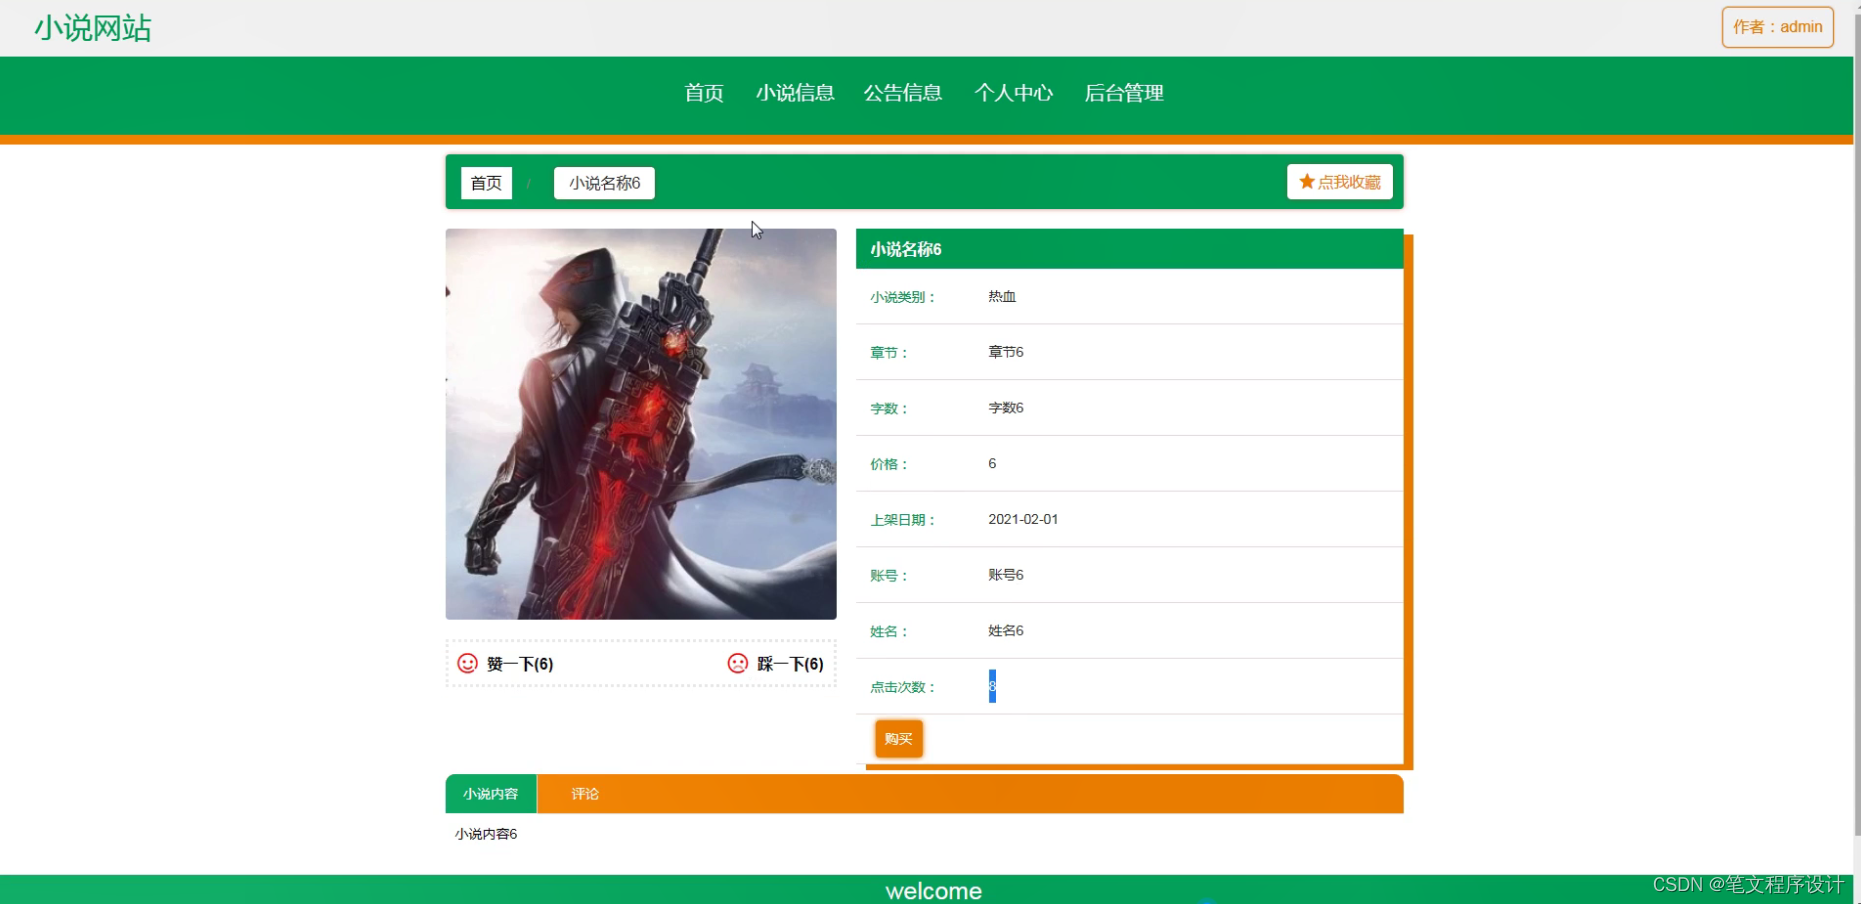Click the 小说名称6 breadcrumb item
The width and height of the screenshot is (1861, 904).
604,183
